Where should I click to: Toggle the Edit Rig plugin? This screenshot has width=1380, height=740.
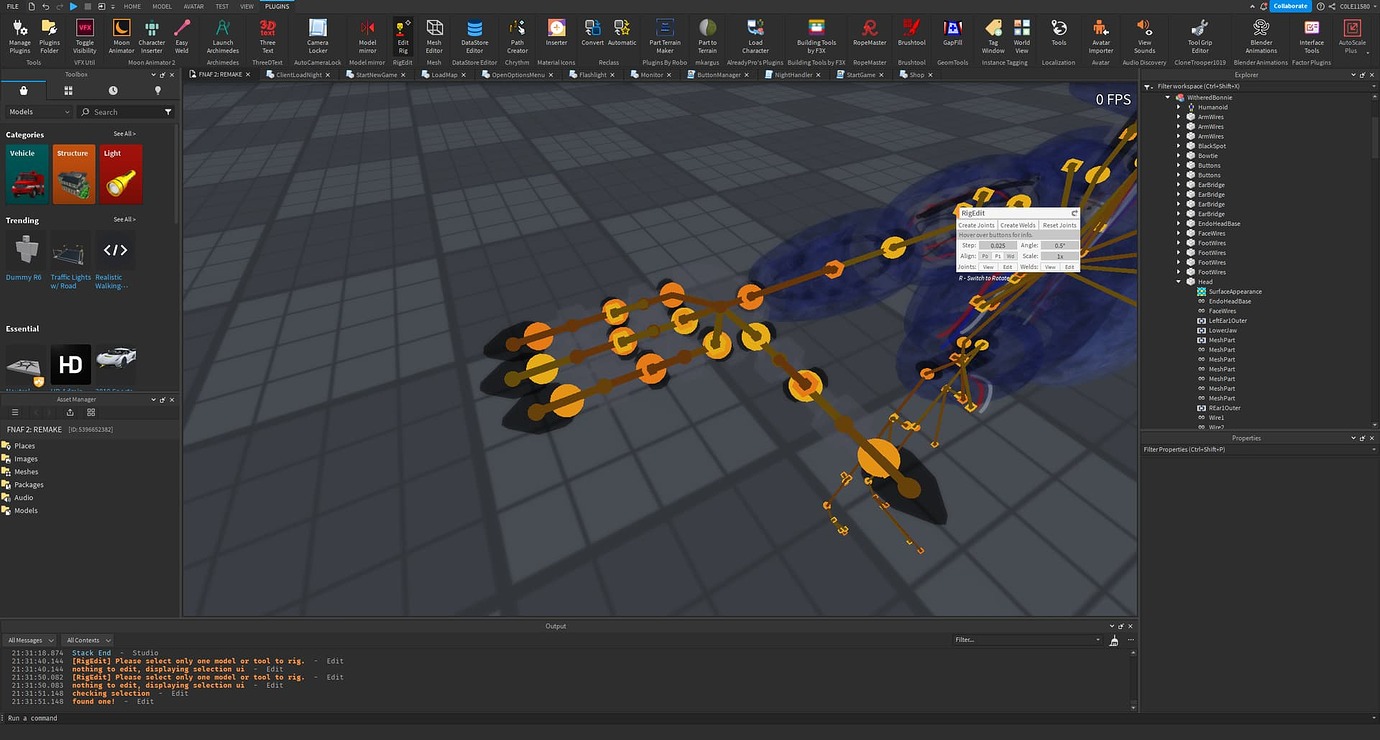[x=403, y=36]
